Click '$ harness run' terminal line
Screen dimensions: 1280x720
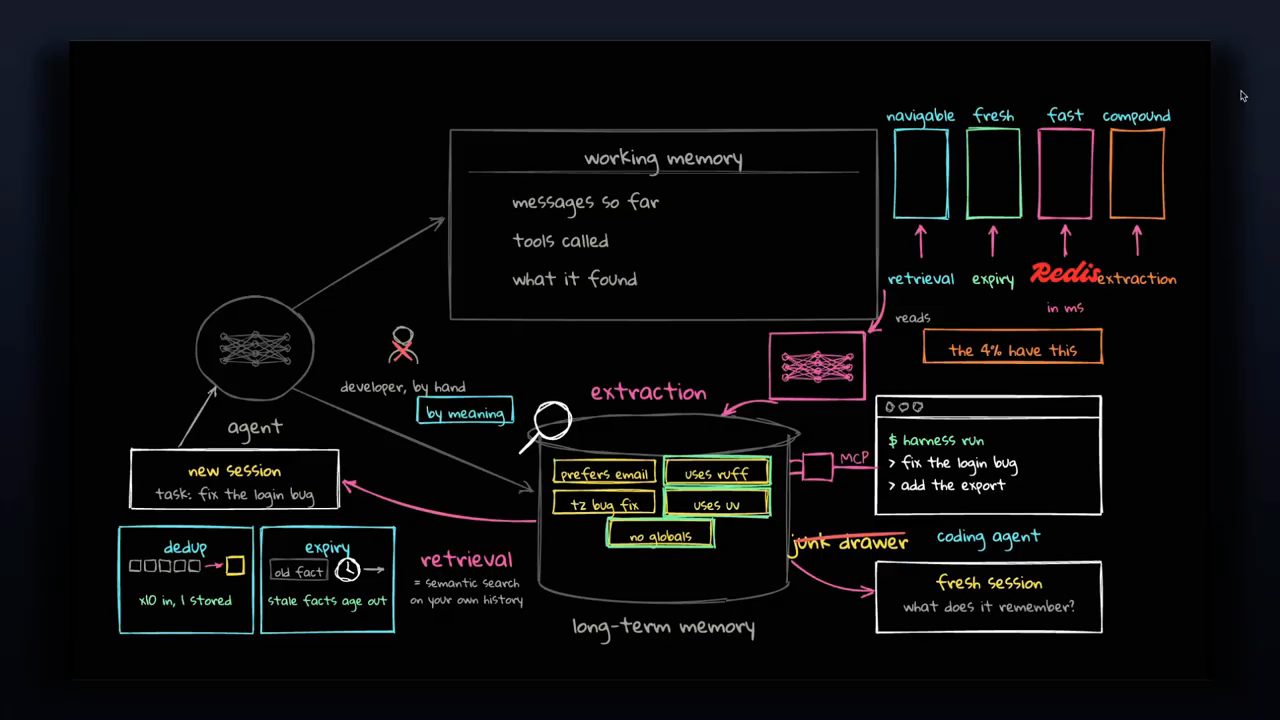pos(936,440)
